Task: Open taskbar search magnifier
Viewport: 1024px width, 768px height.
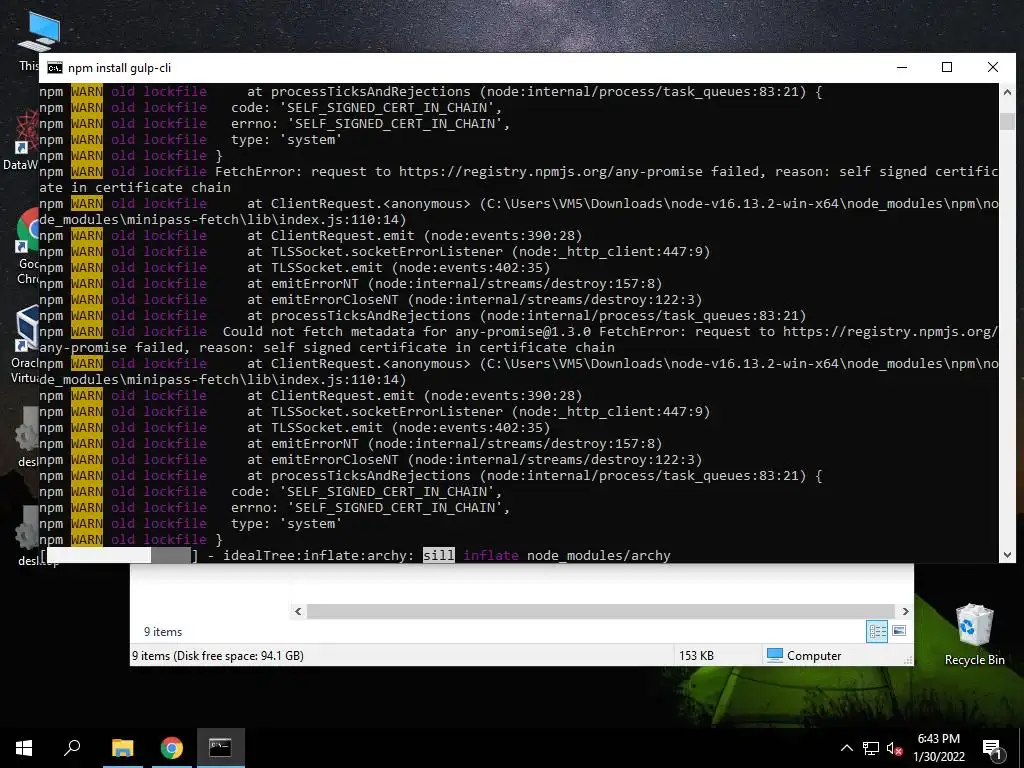Action: [x=72, y=748]
